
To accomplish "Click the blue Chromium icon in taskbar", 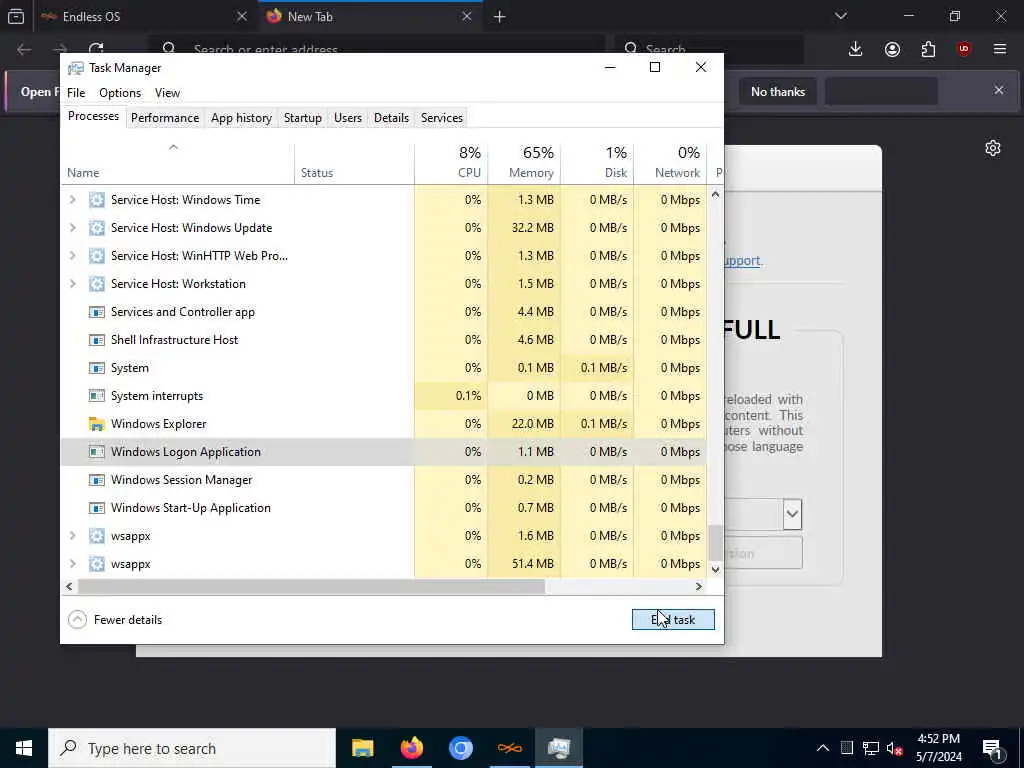I will [460, 748].
